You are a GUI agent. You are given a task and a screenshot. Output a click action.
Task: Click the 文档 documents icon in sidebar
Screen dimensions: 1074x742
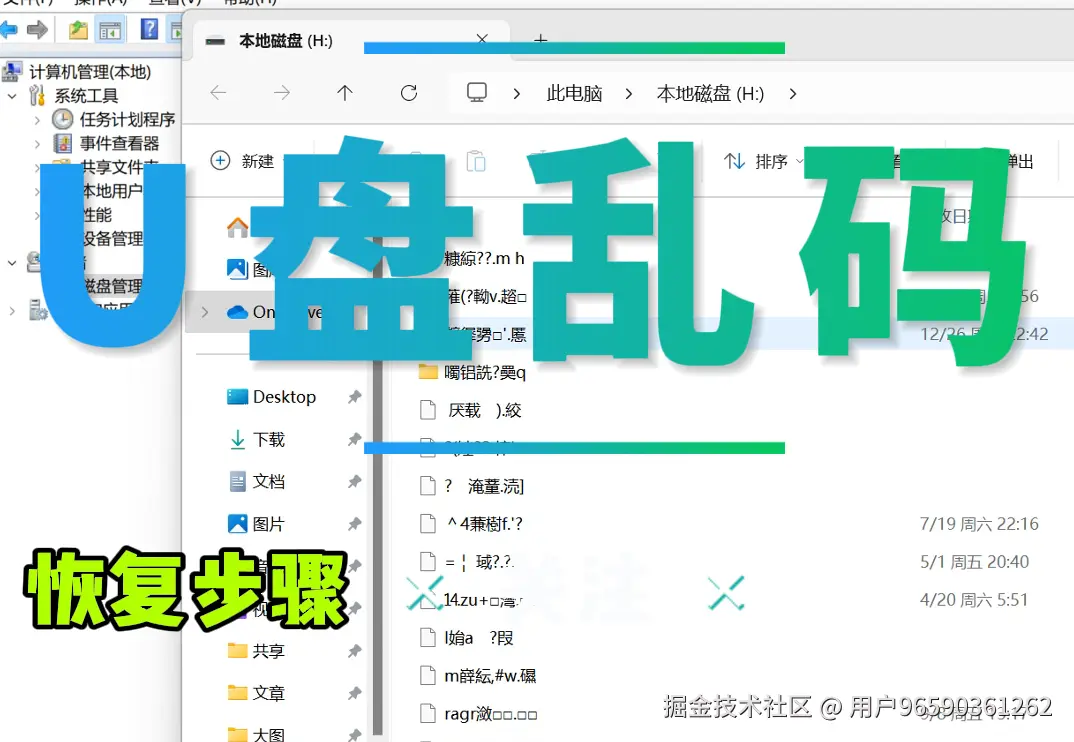pyautogui.click(x=238, y=479)
